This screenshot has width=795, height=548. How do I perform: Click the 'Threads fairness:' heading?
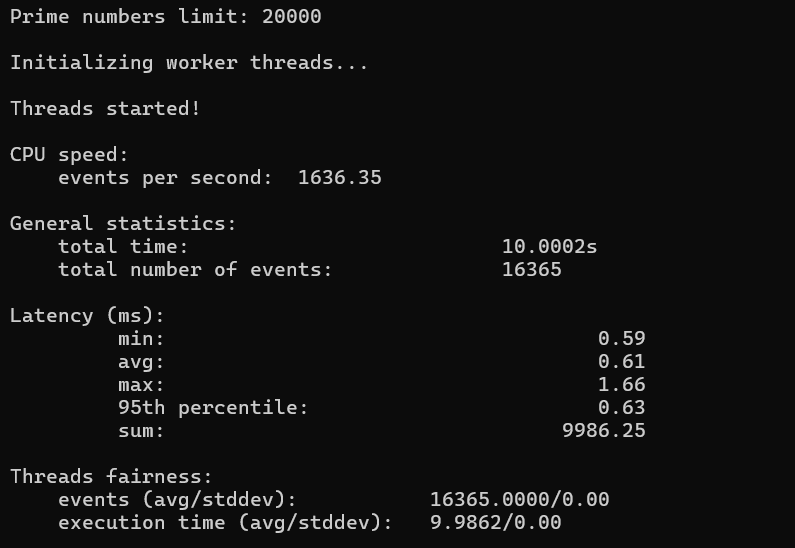(x=111, y=477)
